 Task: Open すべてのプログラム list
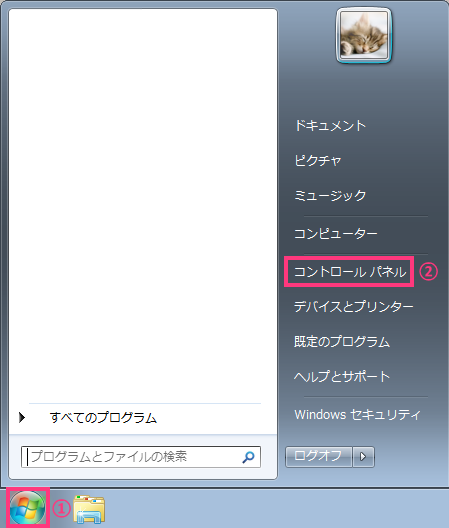pos(103,418)
